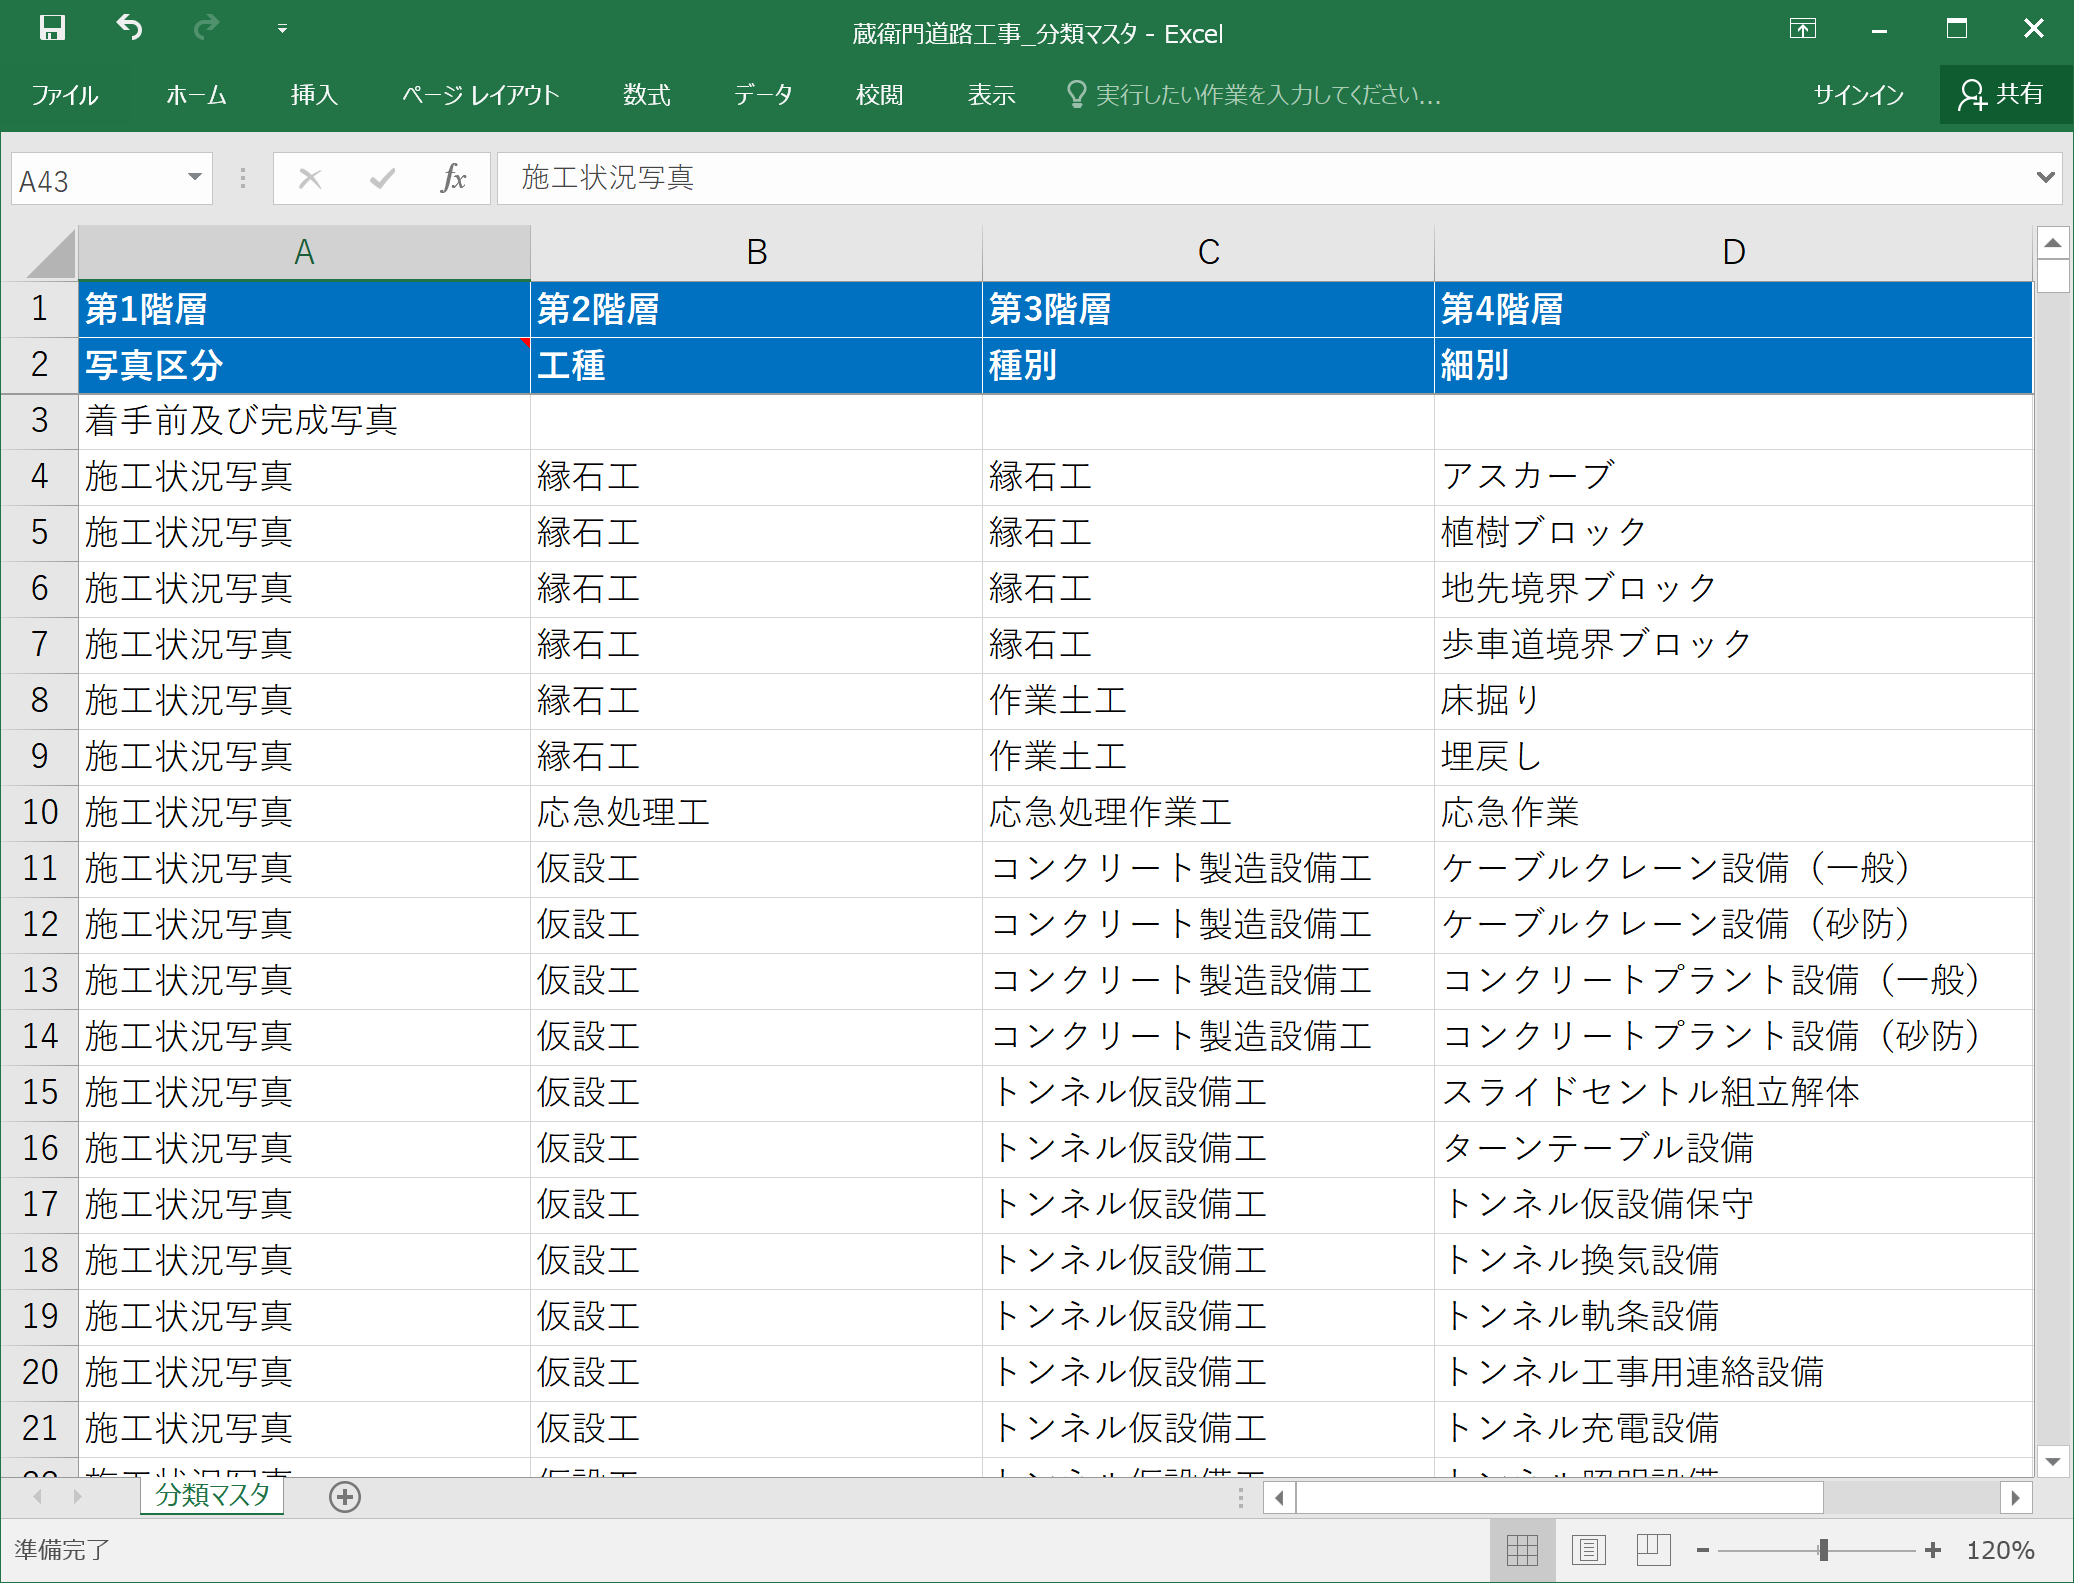The image size is (2074, 1583).
Task: Open the 挿入 (Insert) ribbon tab
Action: 314,95
